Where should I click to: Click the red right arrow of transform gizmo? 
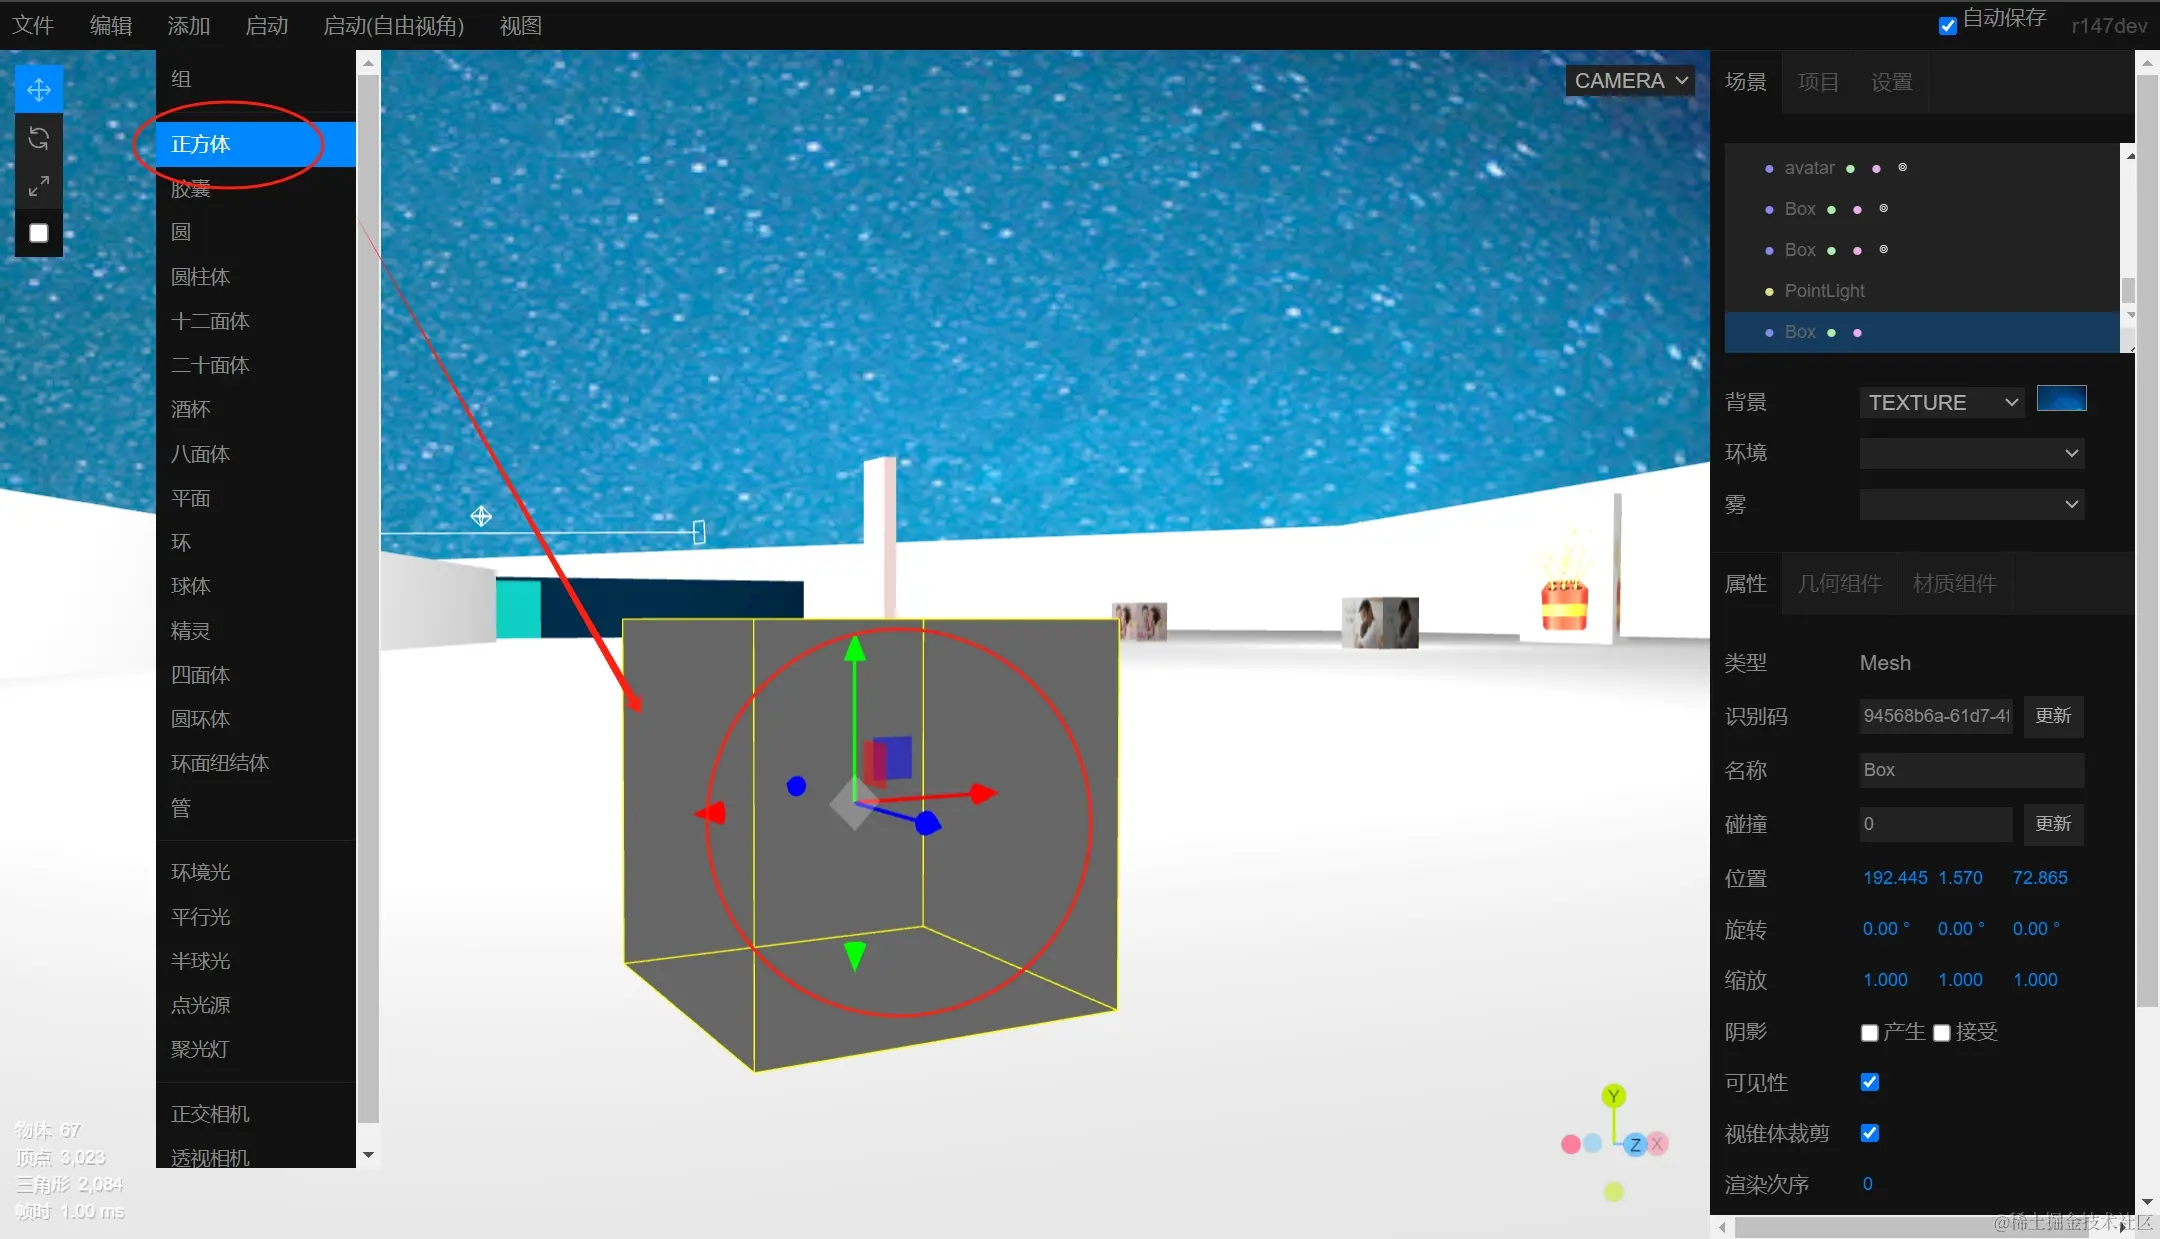pyautogui.click(x=982, y=793)
